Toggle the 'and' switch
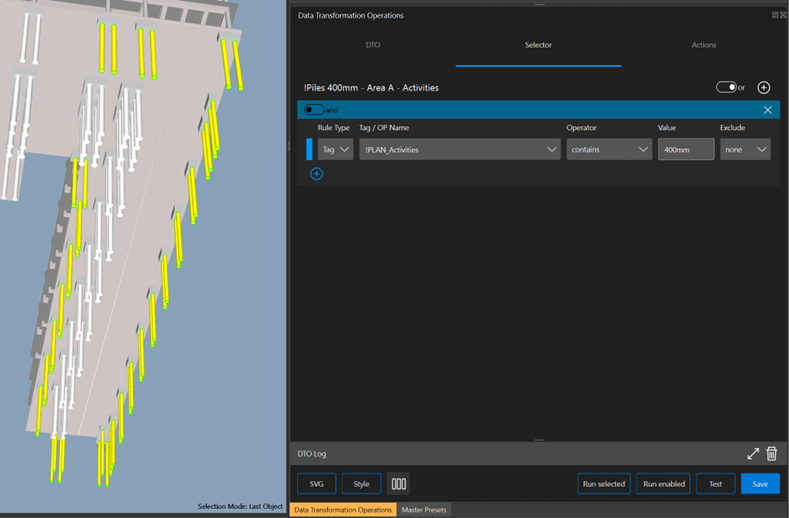 [x=314, y=110]
